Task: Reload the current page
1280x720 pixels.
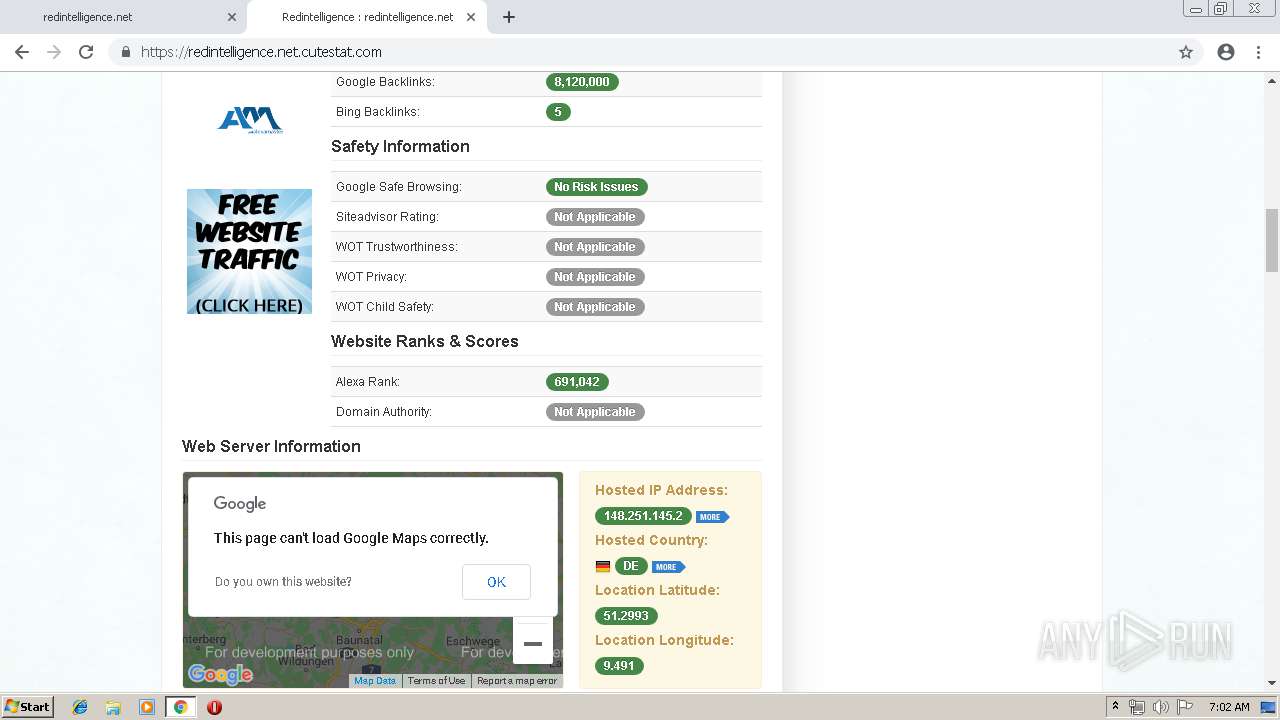Action: click(86, 52)
